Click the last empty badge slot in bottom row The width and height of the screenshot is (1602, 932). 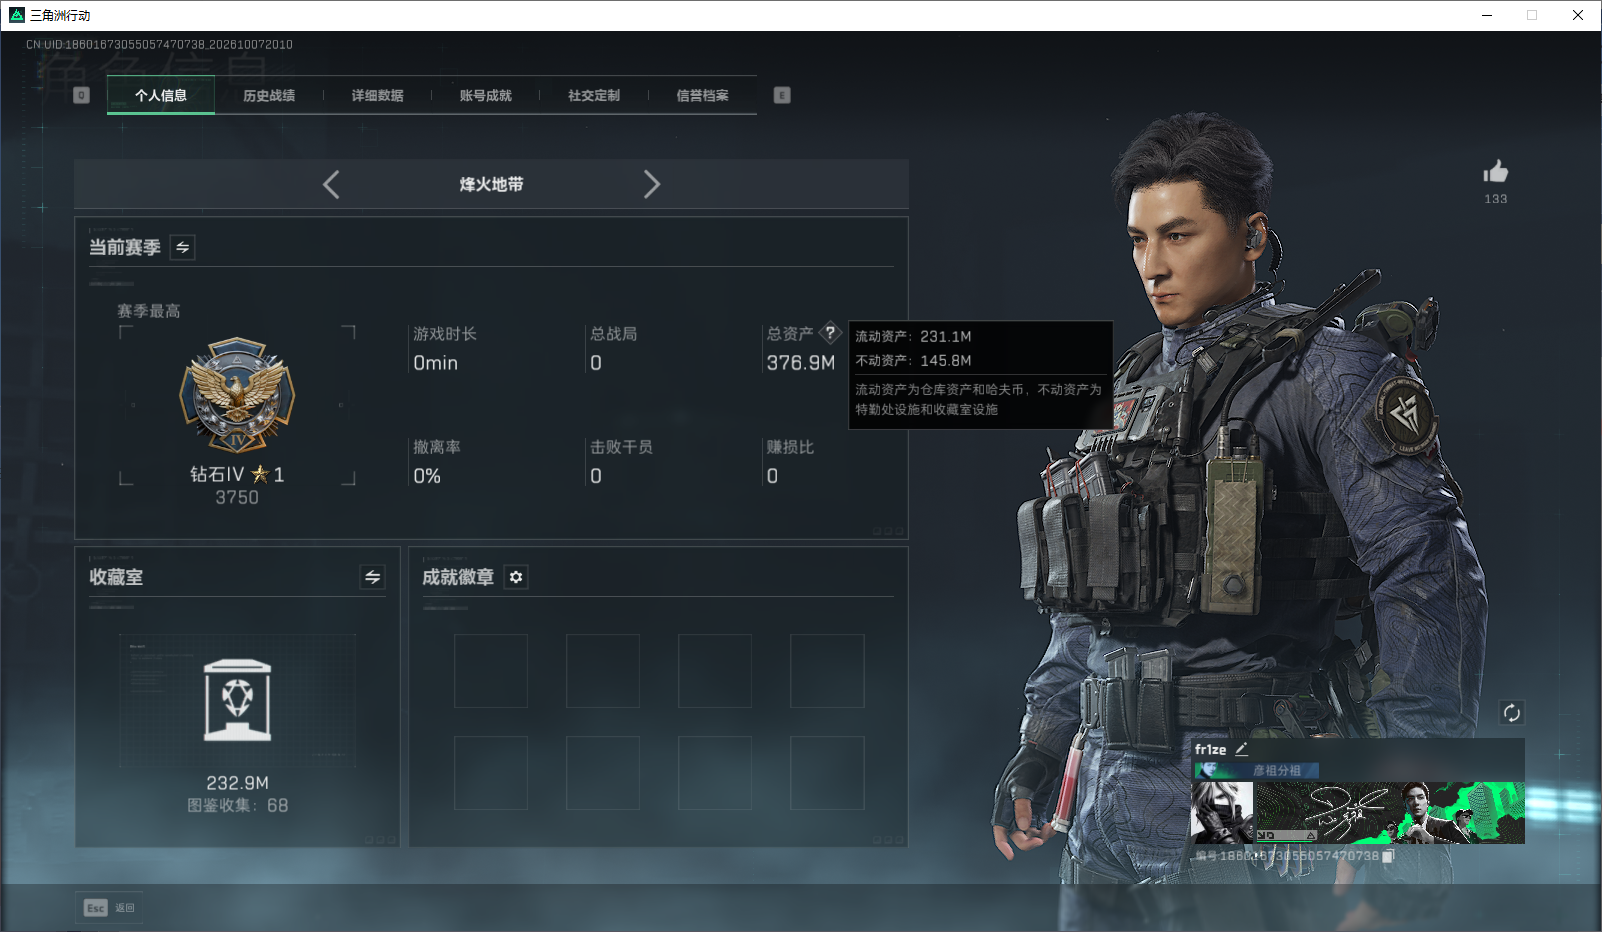(x=827, y=773)
